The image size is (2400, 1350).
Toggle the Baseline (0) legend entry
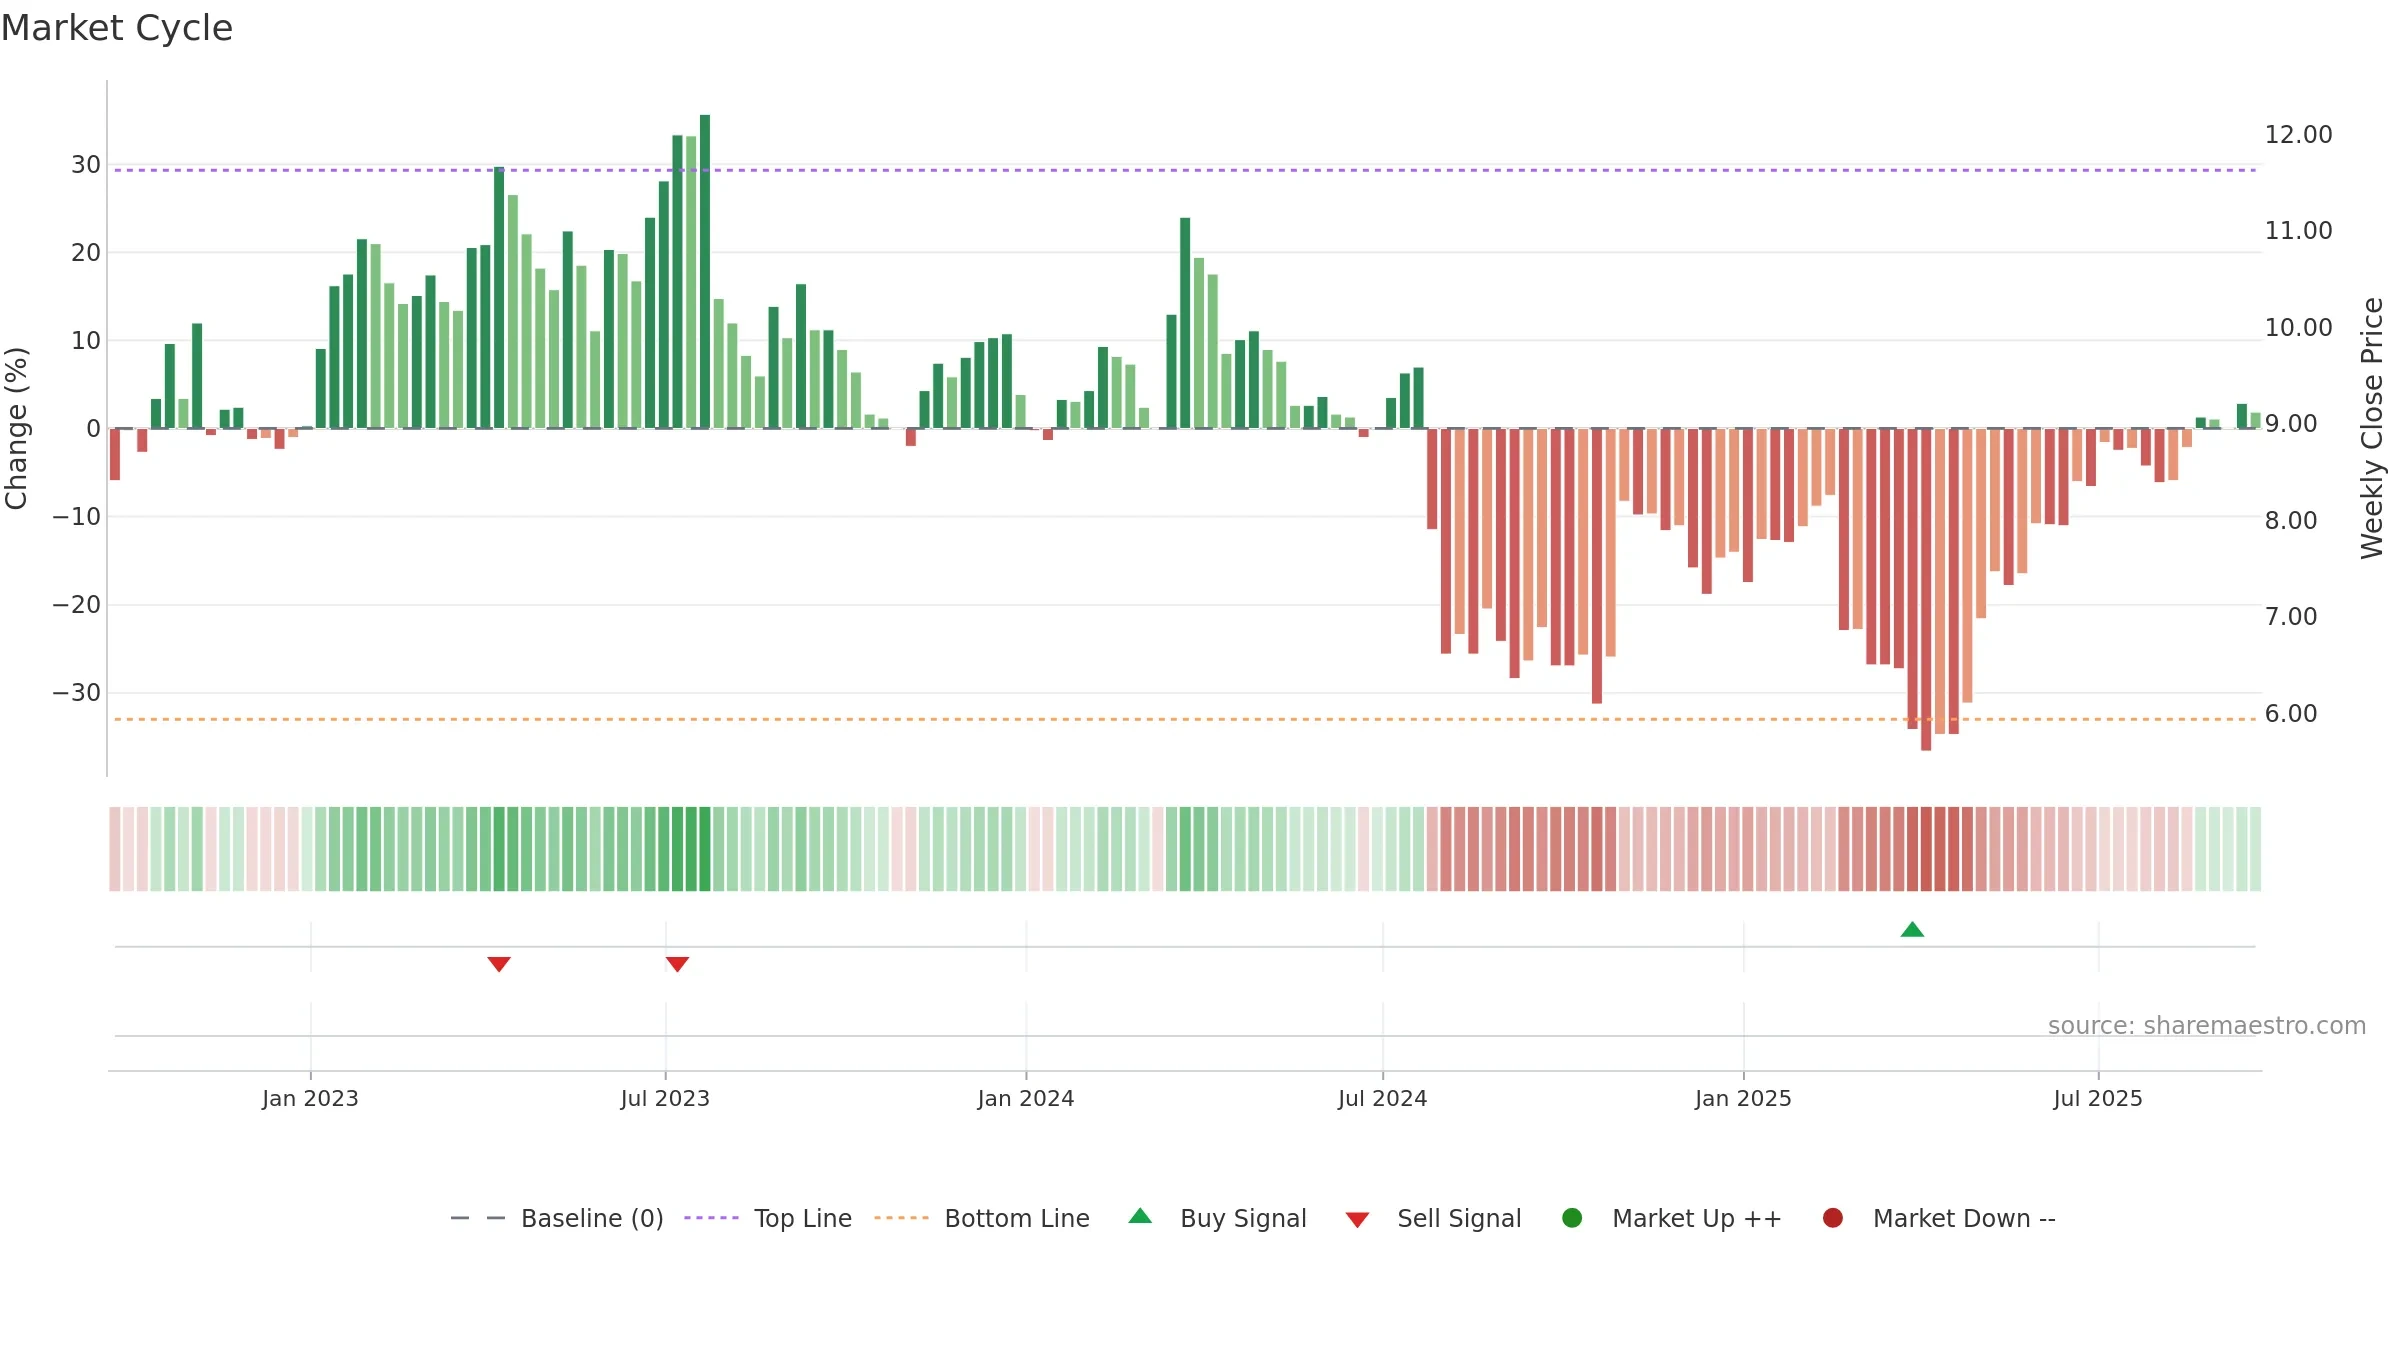tap(557, 1218)
